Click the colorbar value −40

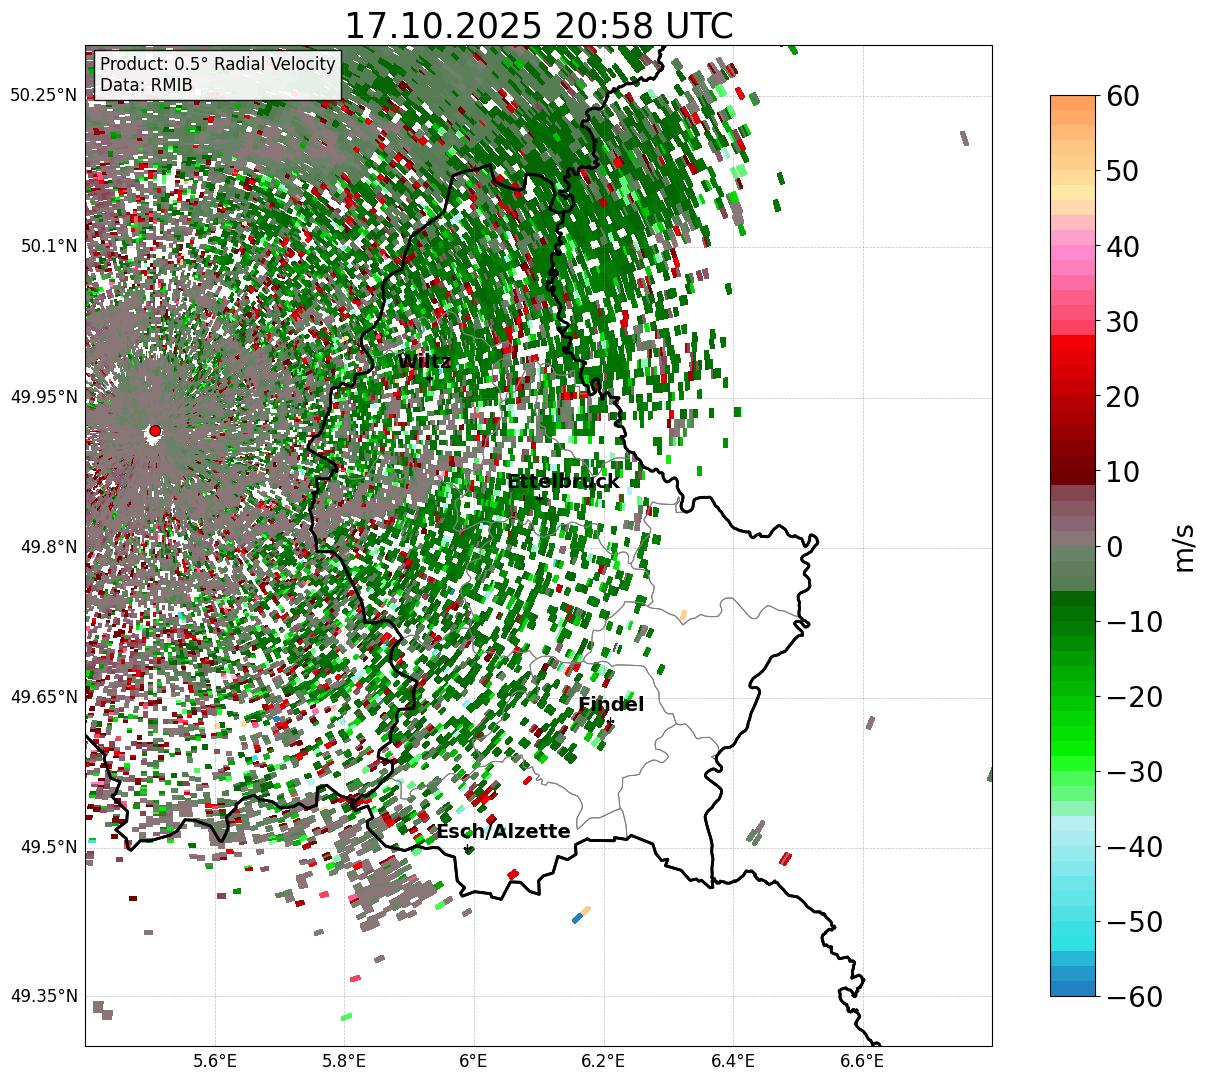point(1134,847)
